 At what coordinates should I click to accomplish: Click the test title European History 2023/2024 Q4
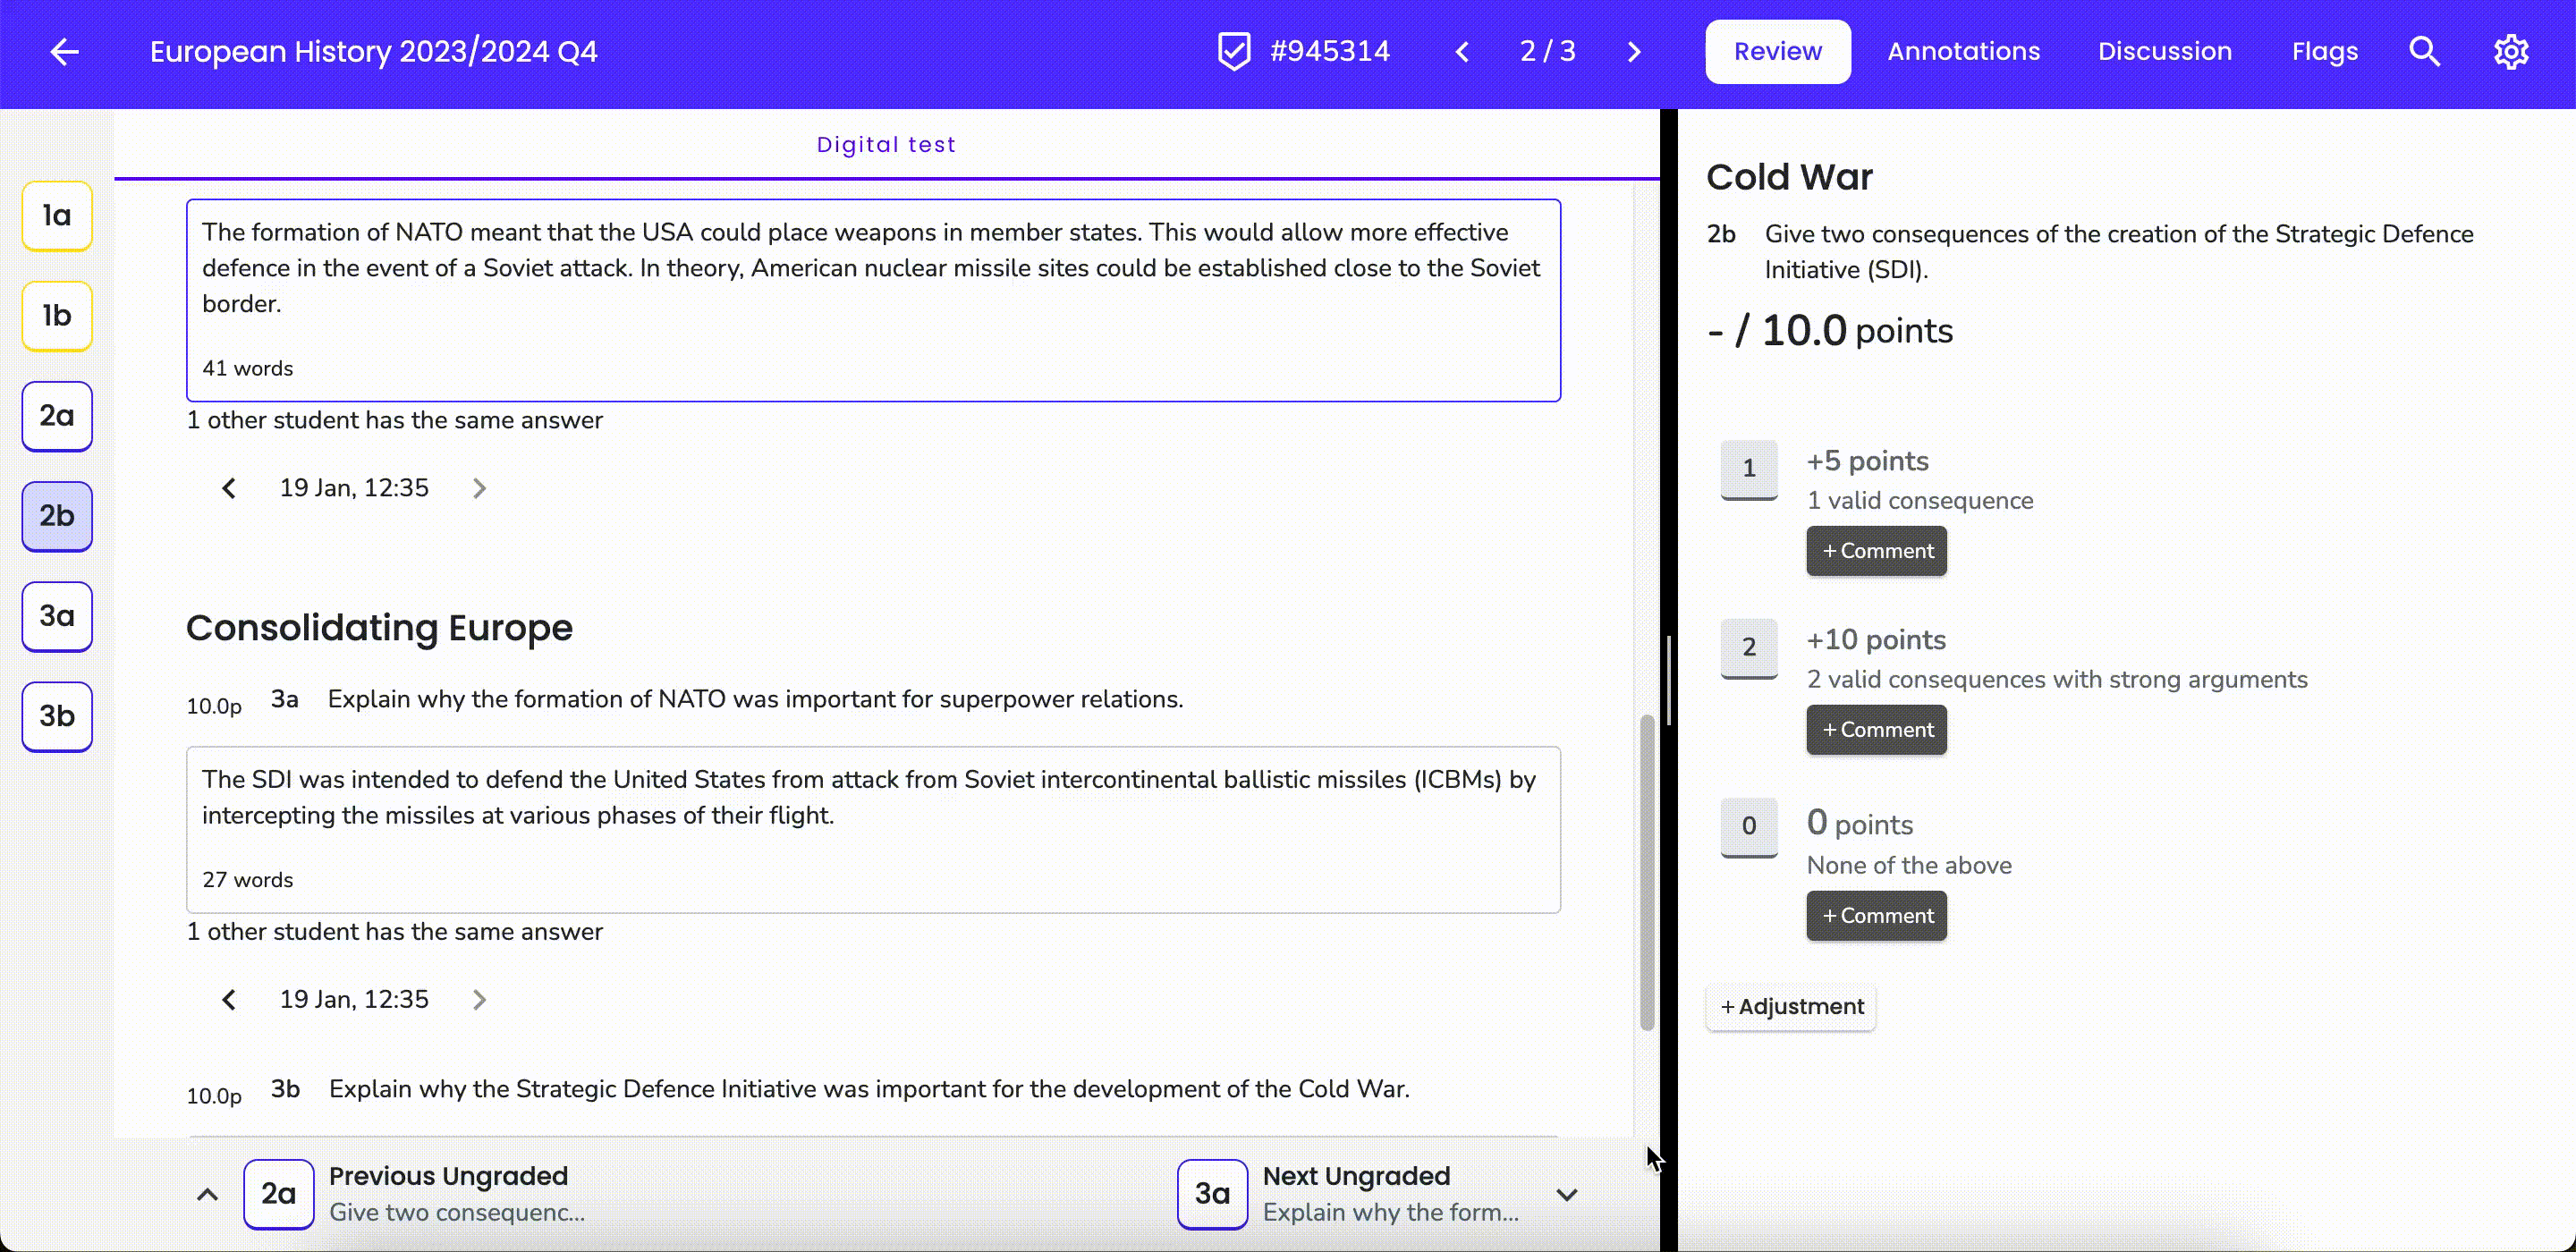pos(373,52)
